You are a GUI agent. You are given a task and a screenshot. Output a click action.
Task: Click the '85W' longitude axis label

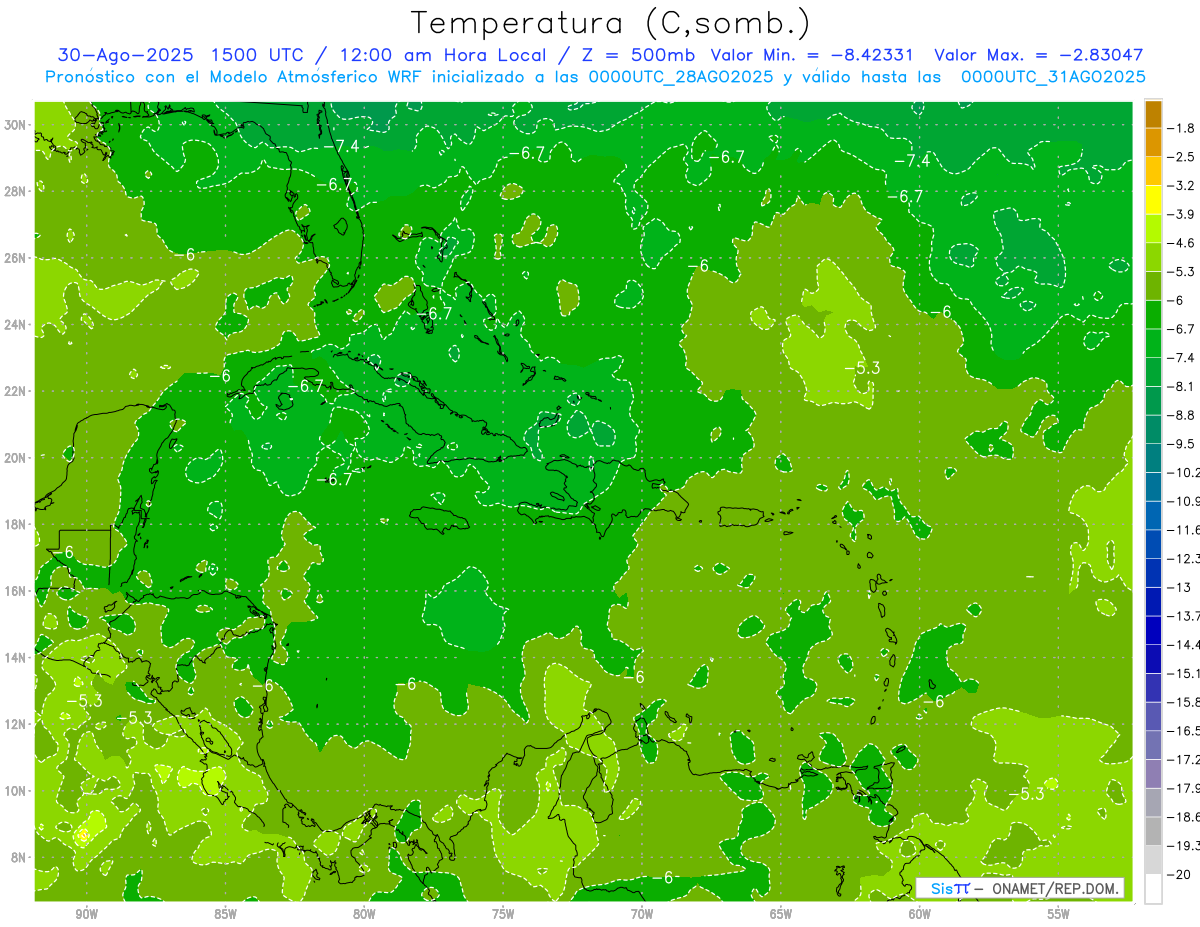pyautogui.click(x=225, y=914)
